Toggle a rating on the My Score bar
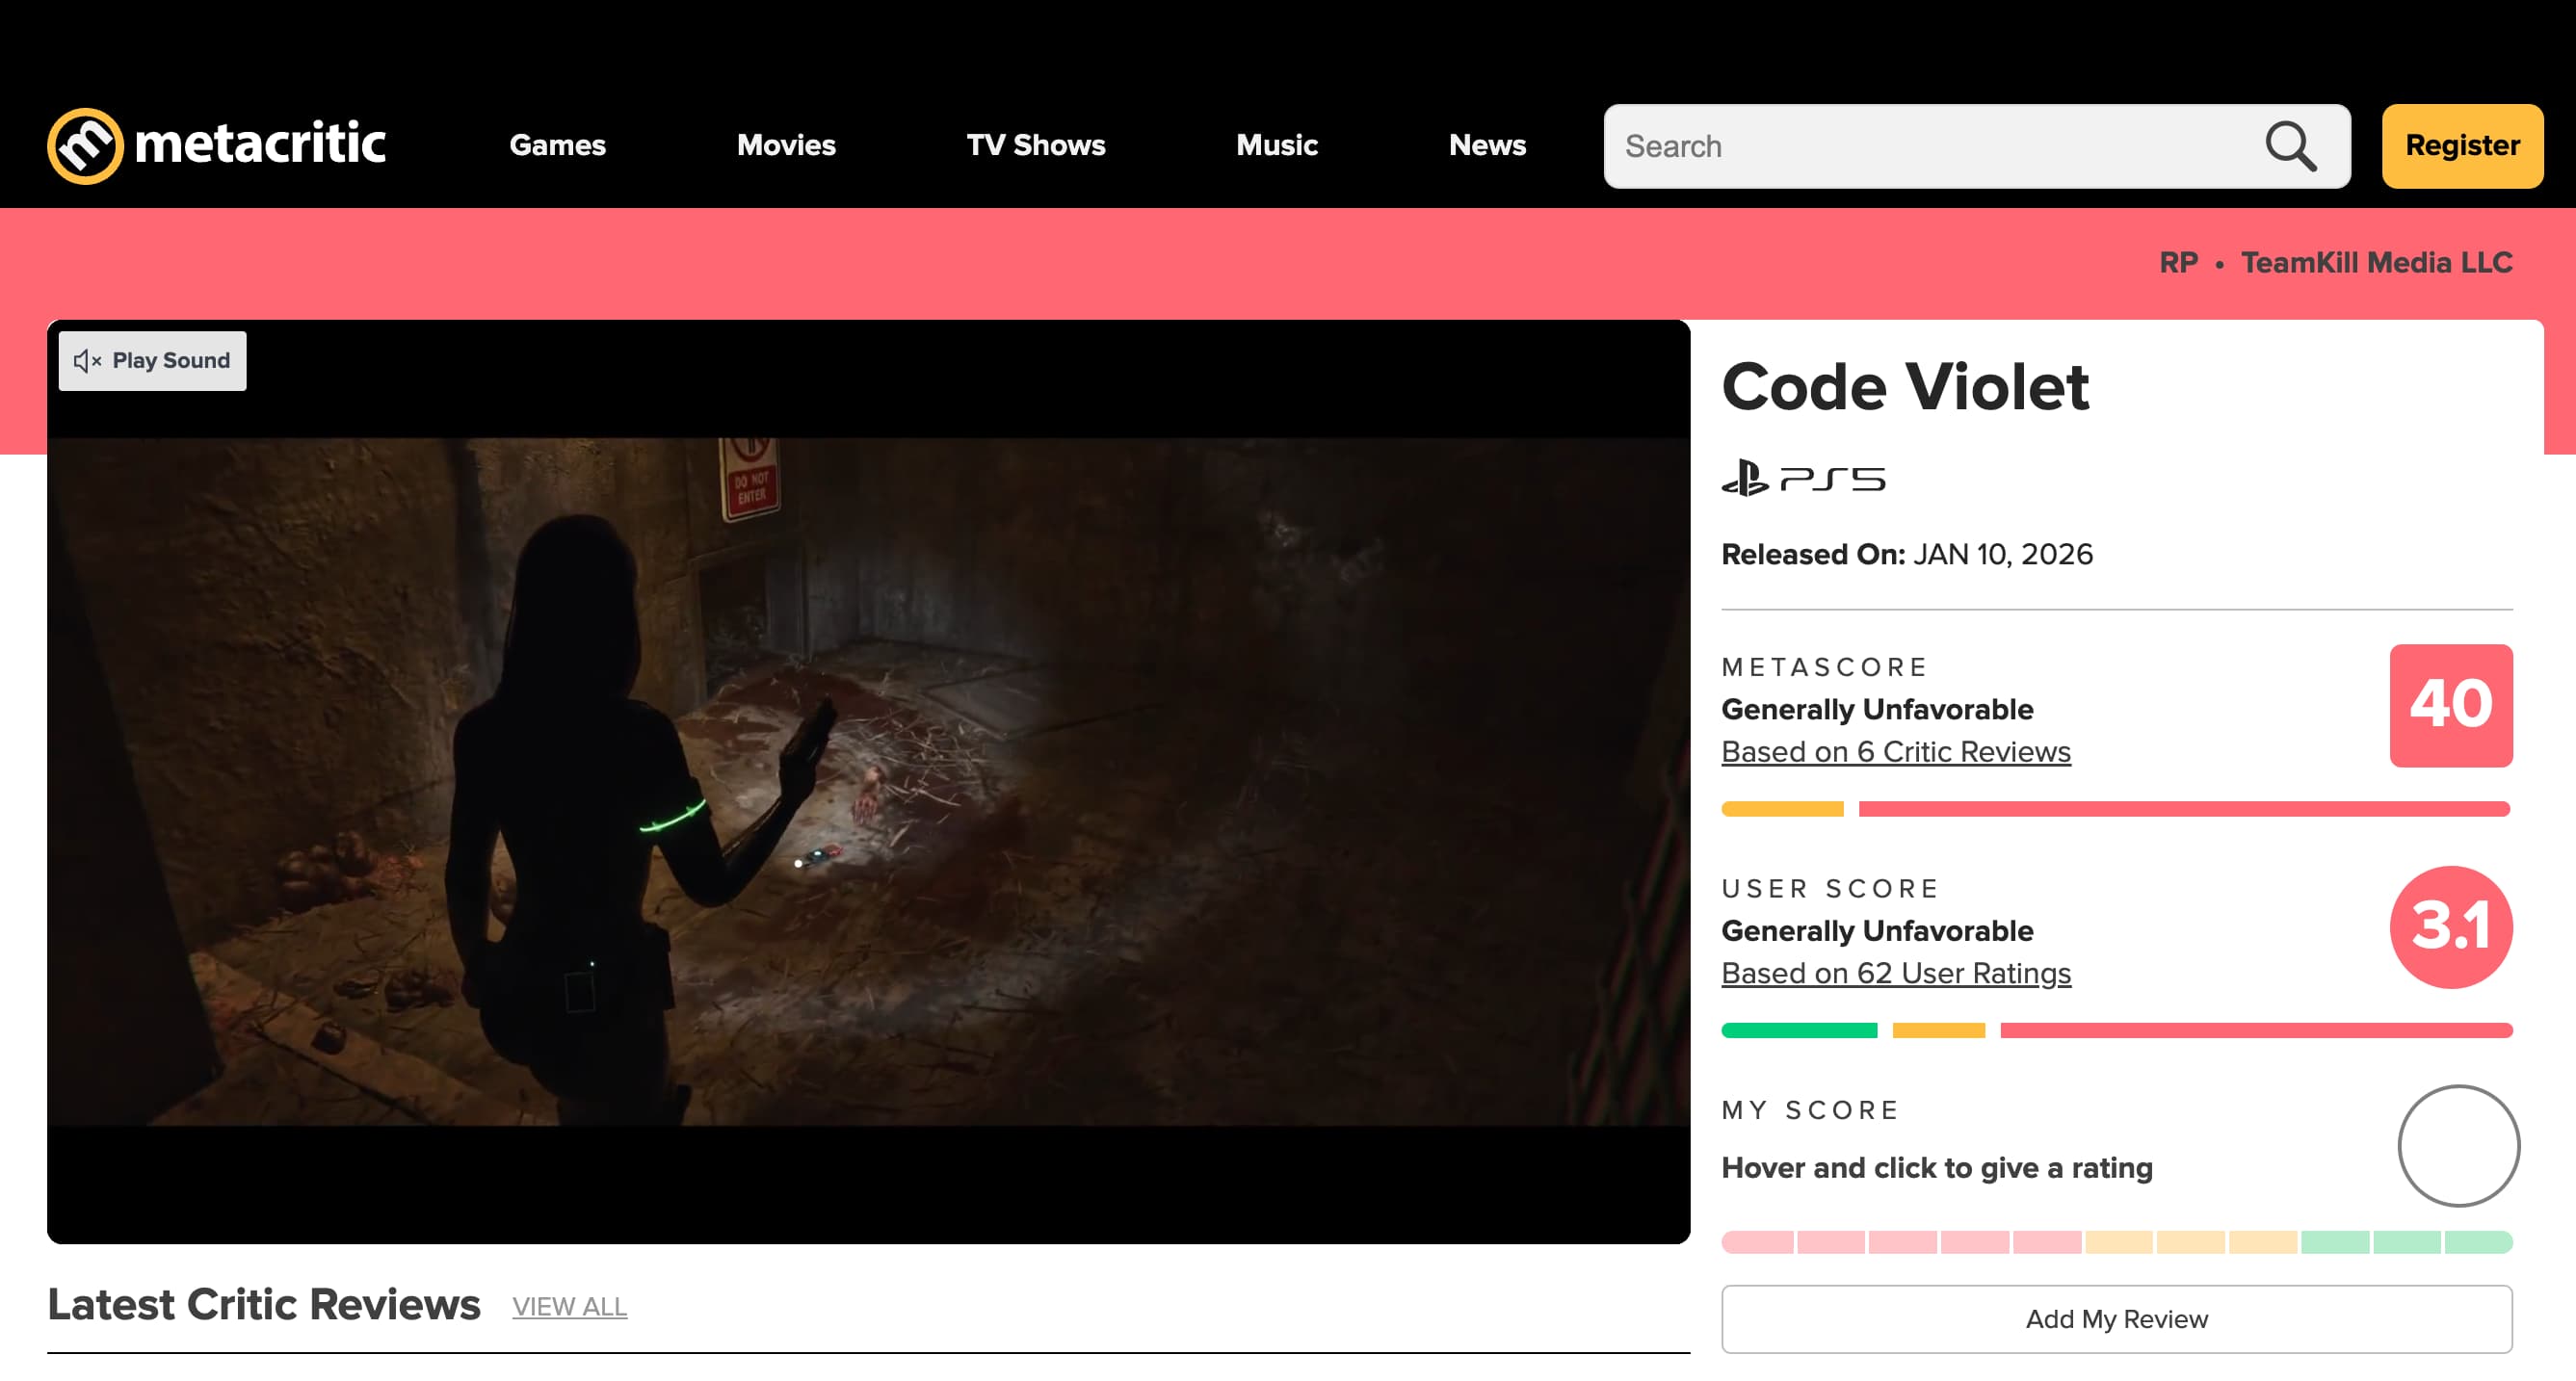 tap(2116, 1241)
